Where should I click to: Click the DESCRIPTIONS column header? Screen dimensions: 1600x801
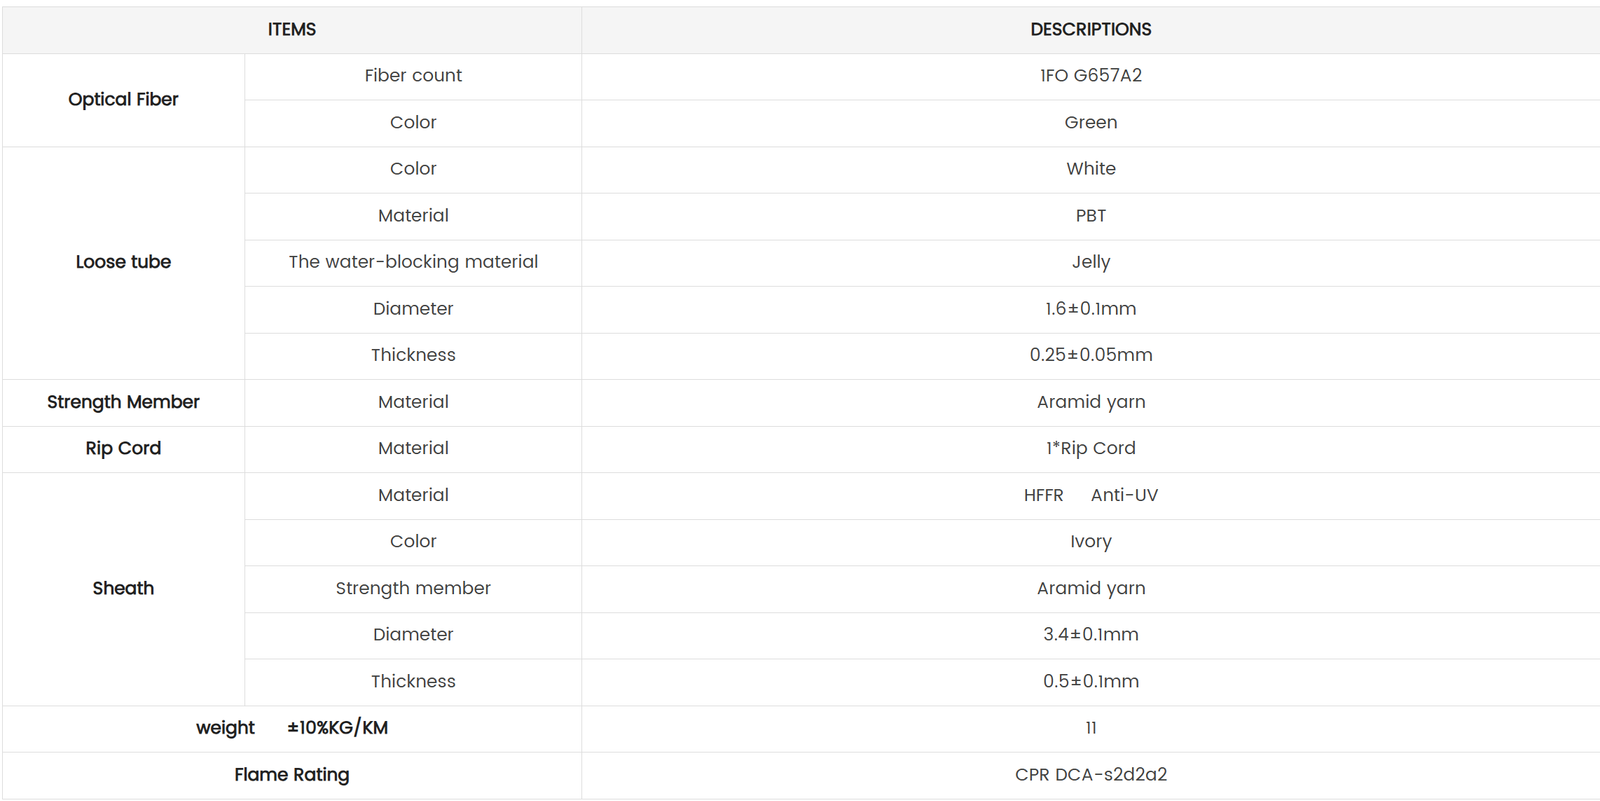pyautogui.click(x=1090, y=30)
